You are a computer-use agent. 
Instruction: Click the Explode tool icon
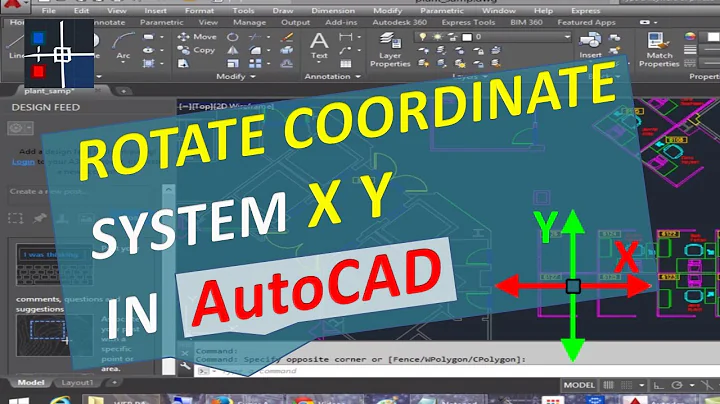point(287,50)
